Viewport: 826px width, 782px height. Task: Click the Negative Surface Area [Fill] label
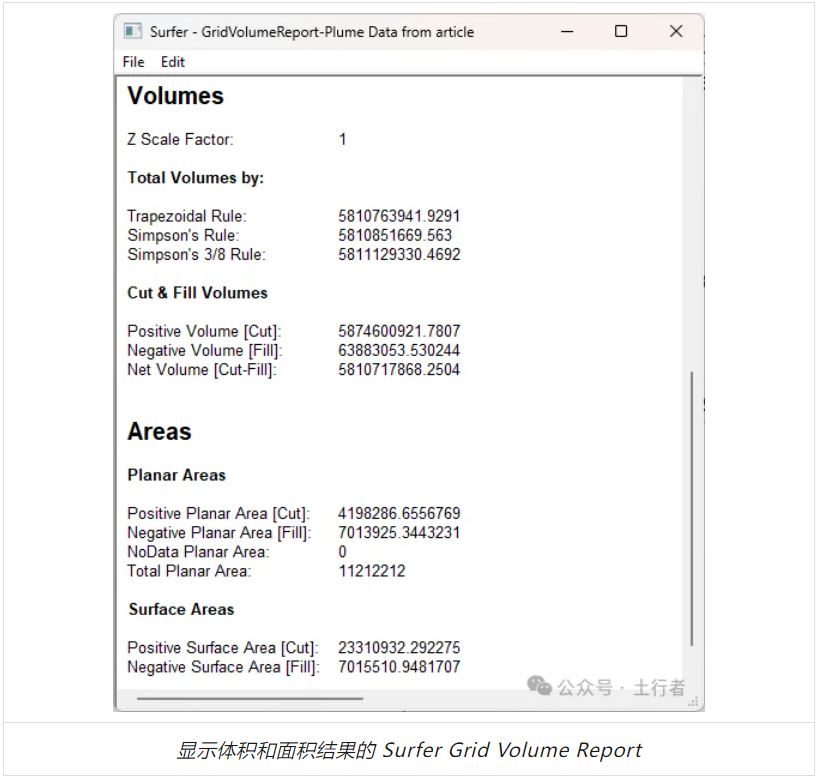click(x=223, y=667)
